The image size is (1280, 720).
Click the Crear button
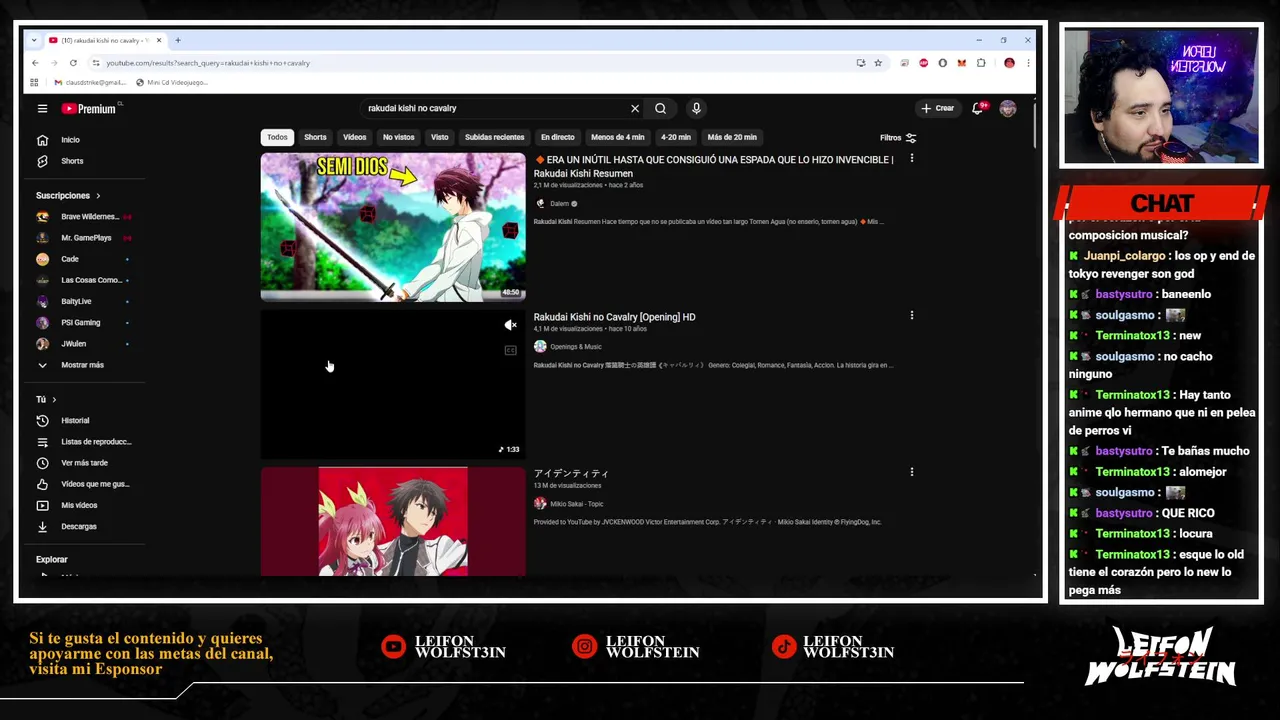938,108
